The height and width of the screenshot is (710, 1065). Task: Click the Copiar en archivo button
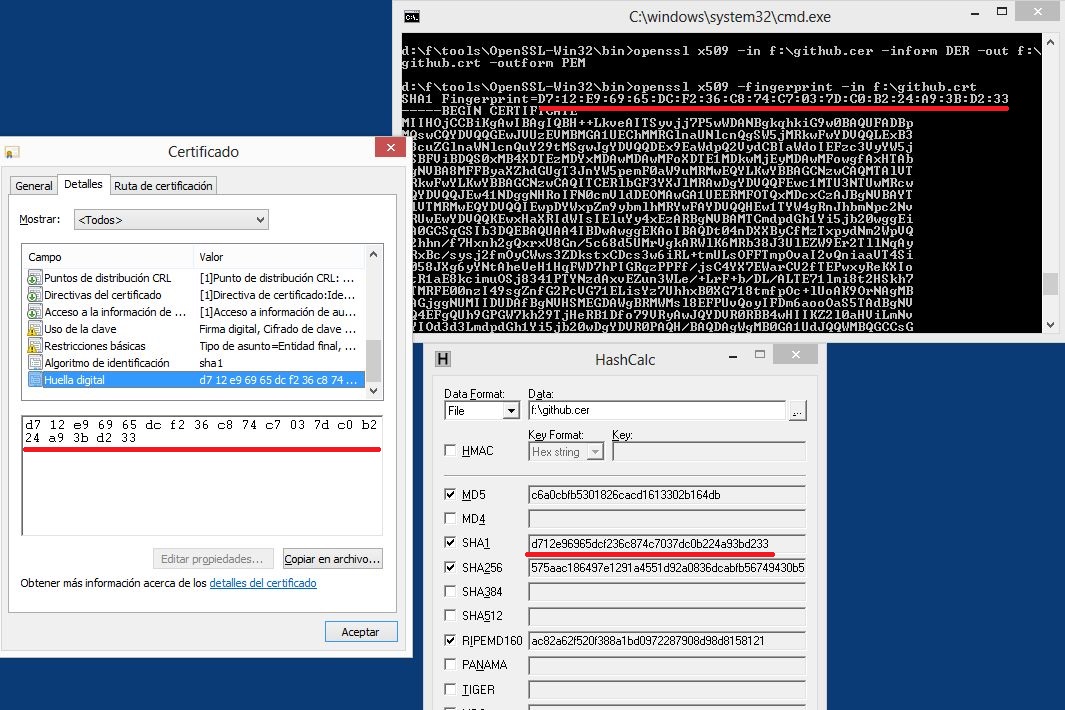point(333,558)
